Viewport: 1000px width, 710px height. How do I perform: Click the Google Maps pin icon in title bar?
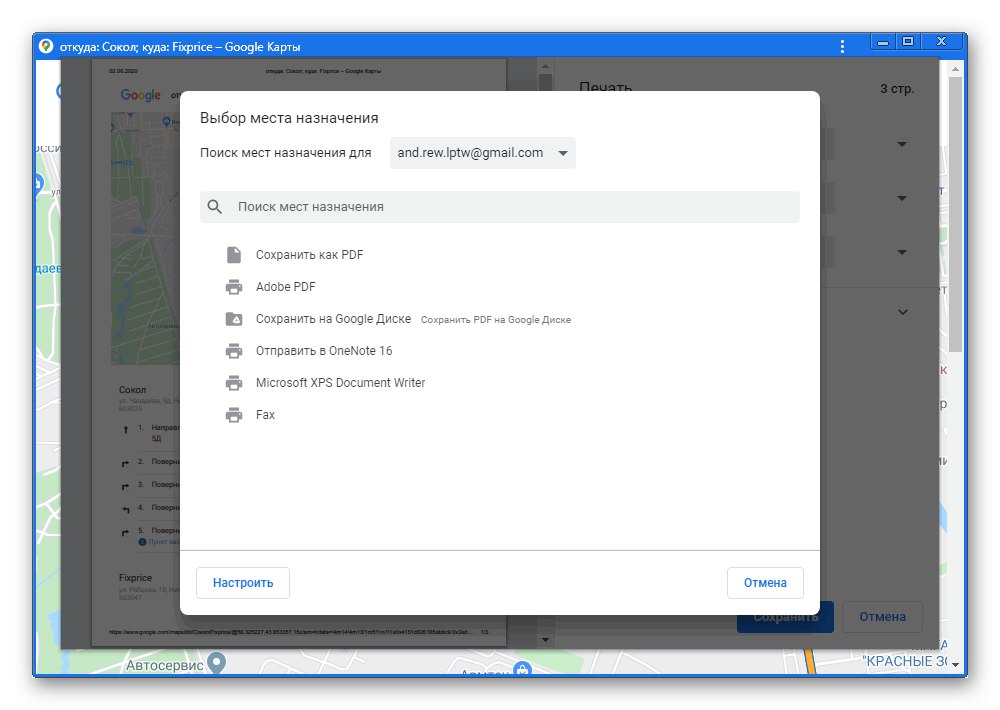(x=46, y=46)
